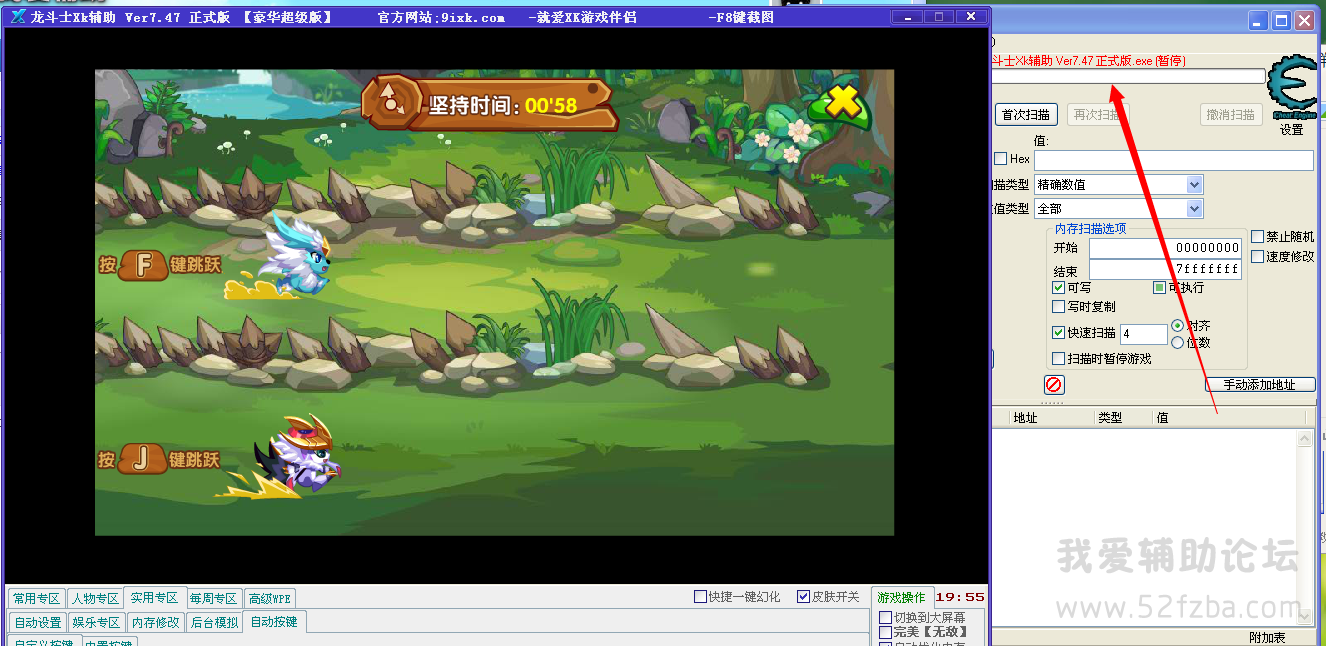Click the 19:55 clock readout

point(960,597)
